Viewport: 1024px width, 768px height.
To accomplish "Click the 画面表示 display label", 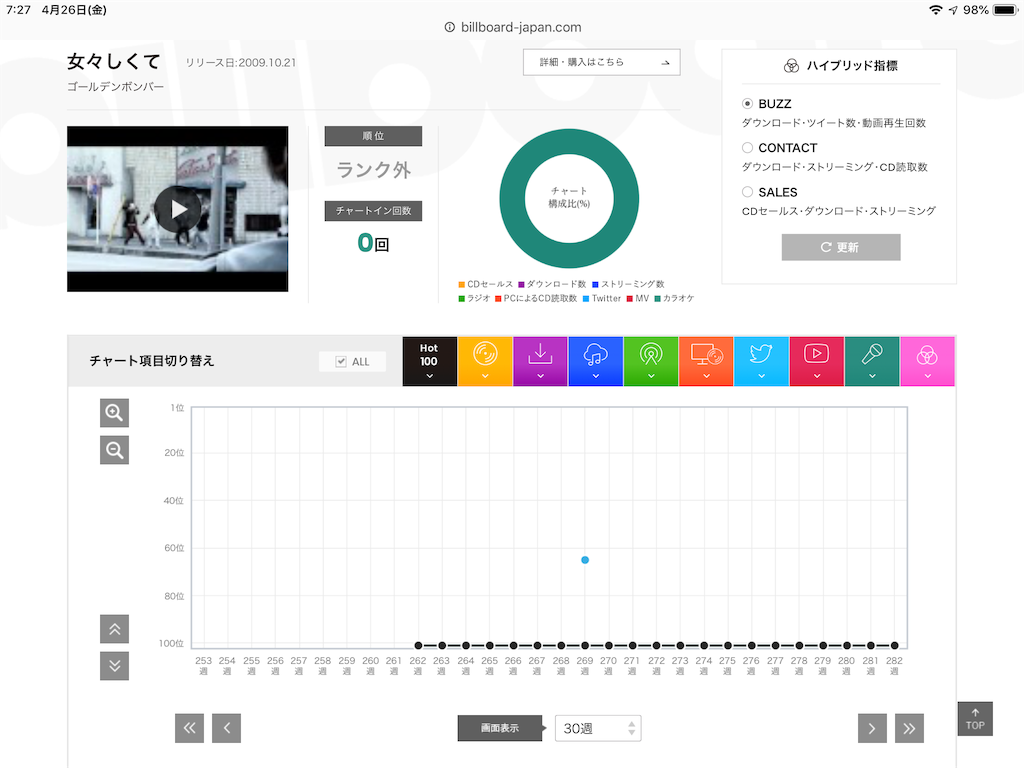I will (x=500, y=728).
